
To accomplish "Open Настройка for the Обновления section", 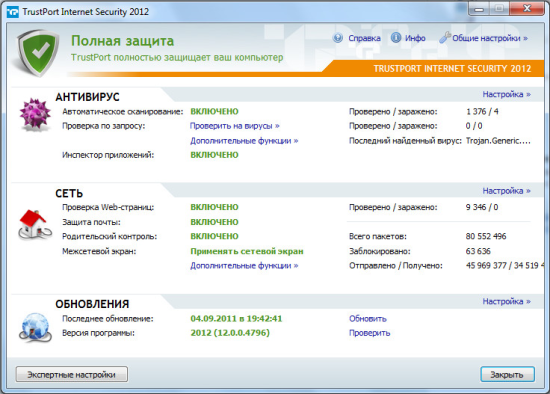I will 507,301.
